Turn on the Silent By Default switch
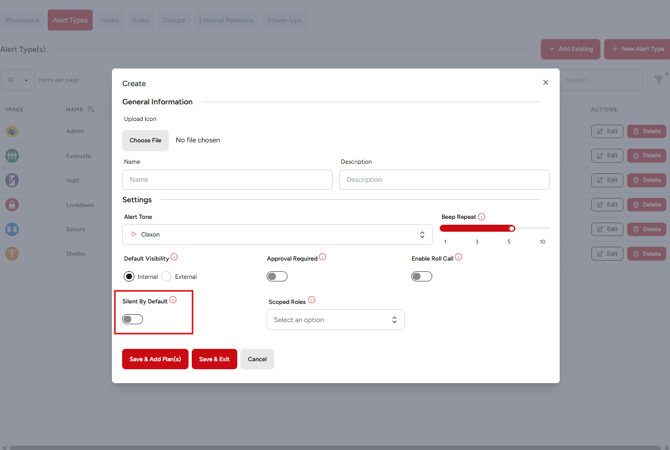Screen dimensions: 670x450 133,319
